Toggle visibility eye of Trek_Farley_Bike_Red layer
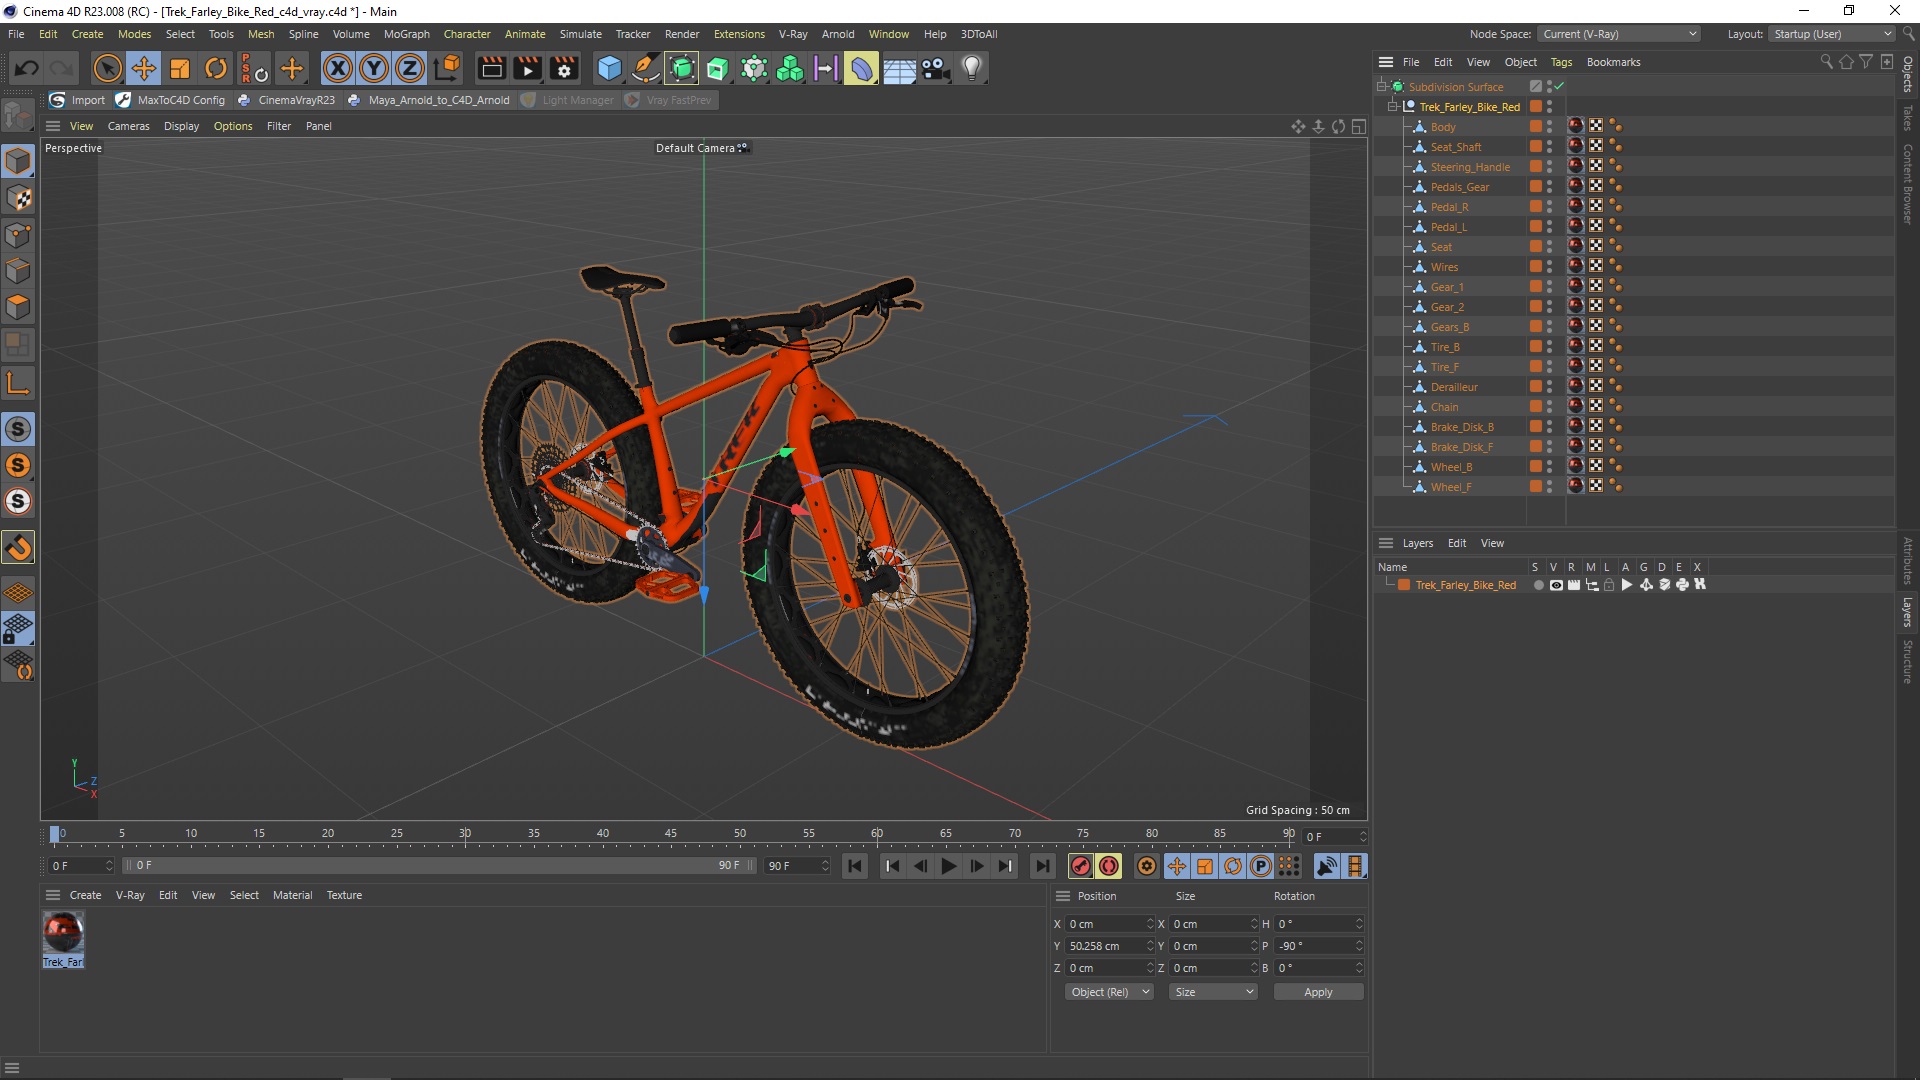Image resolution: width=1920 pixels, height=1080 pixels. point(1556,585)
